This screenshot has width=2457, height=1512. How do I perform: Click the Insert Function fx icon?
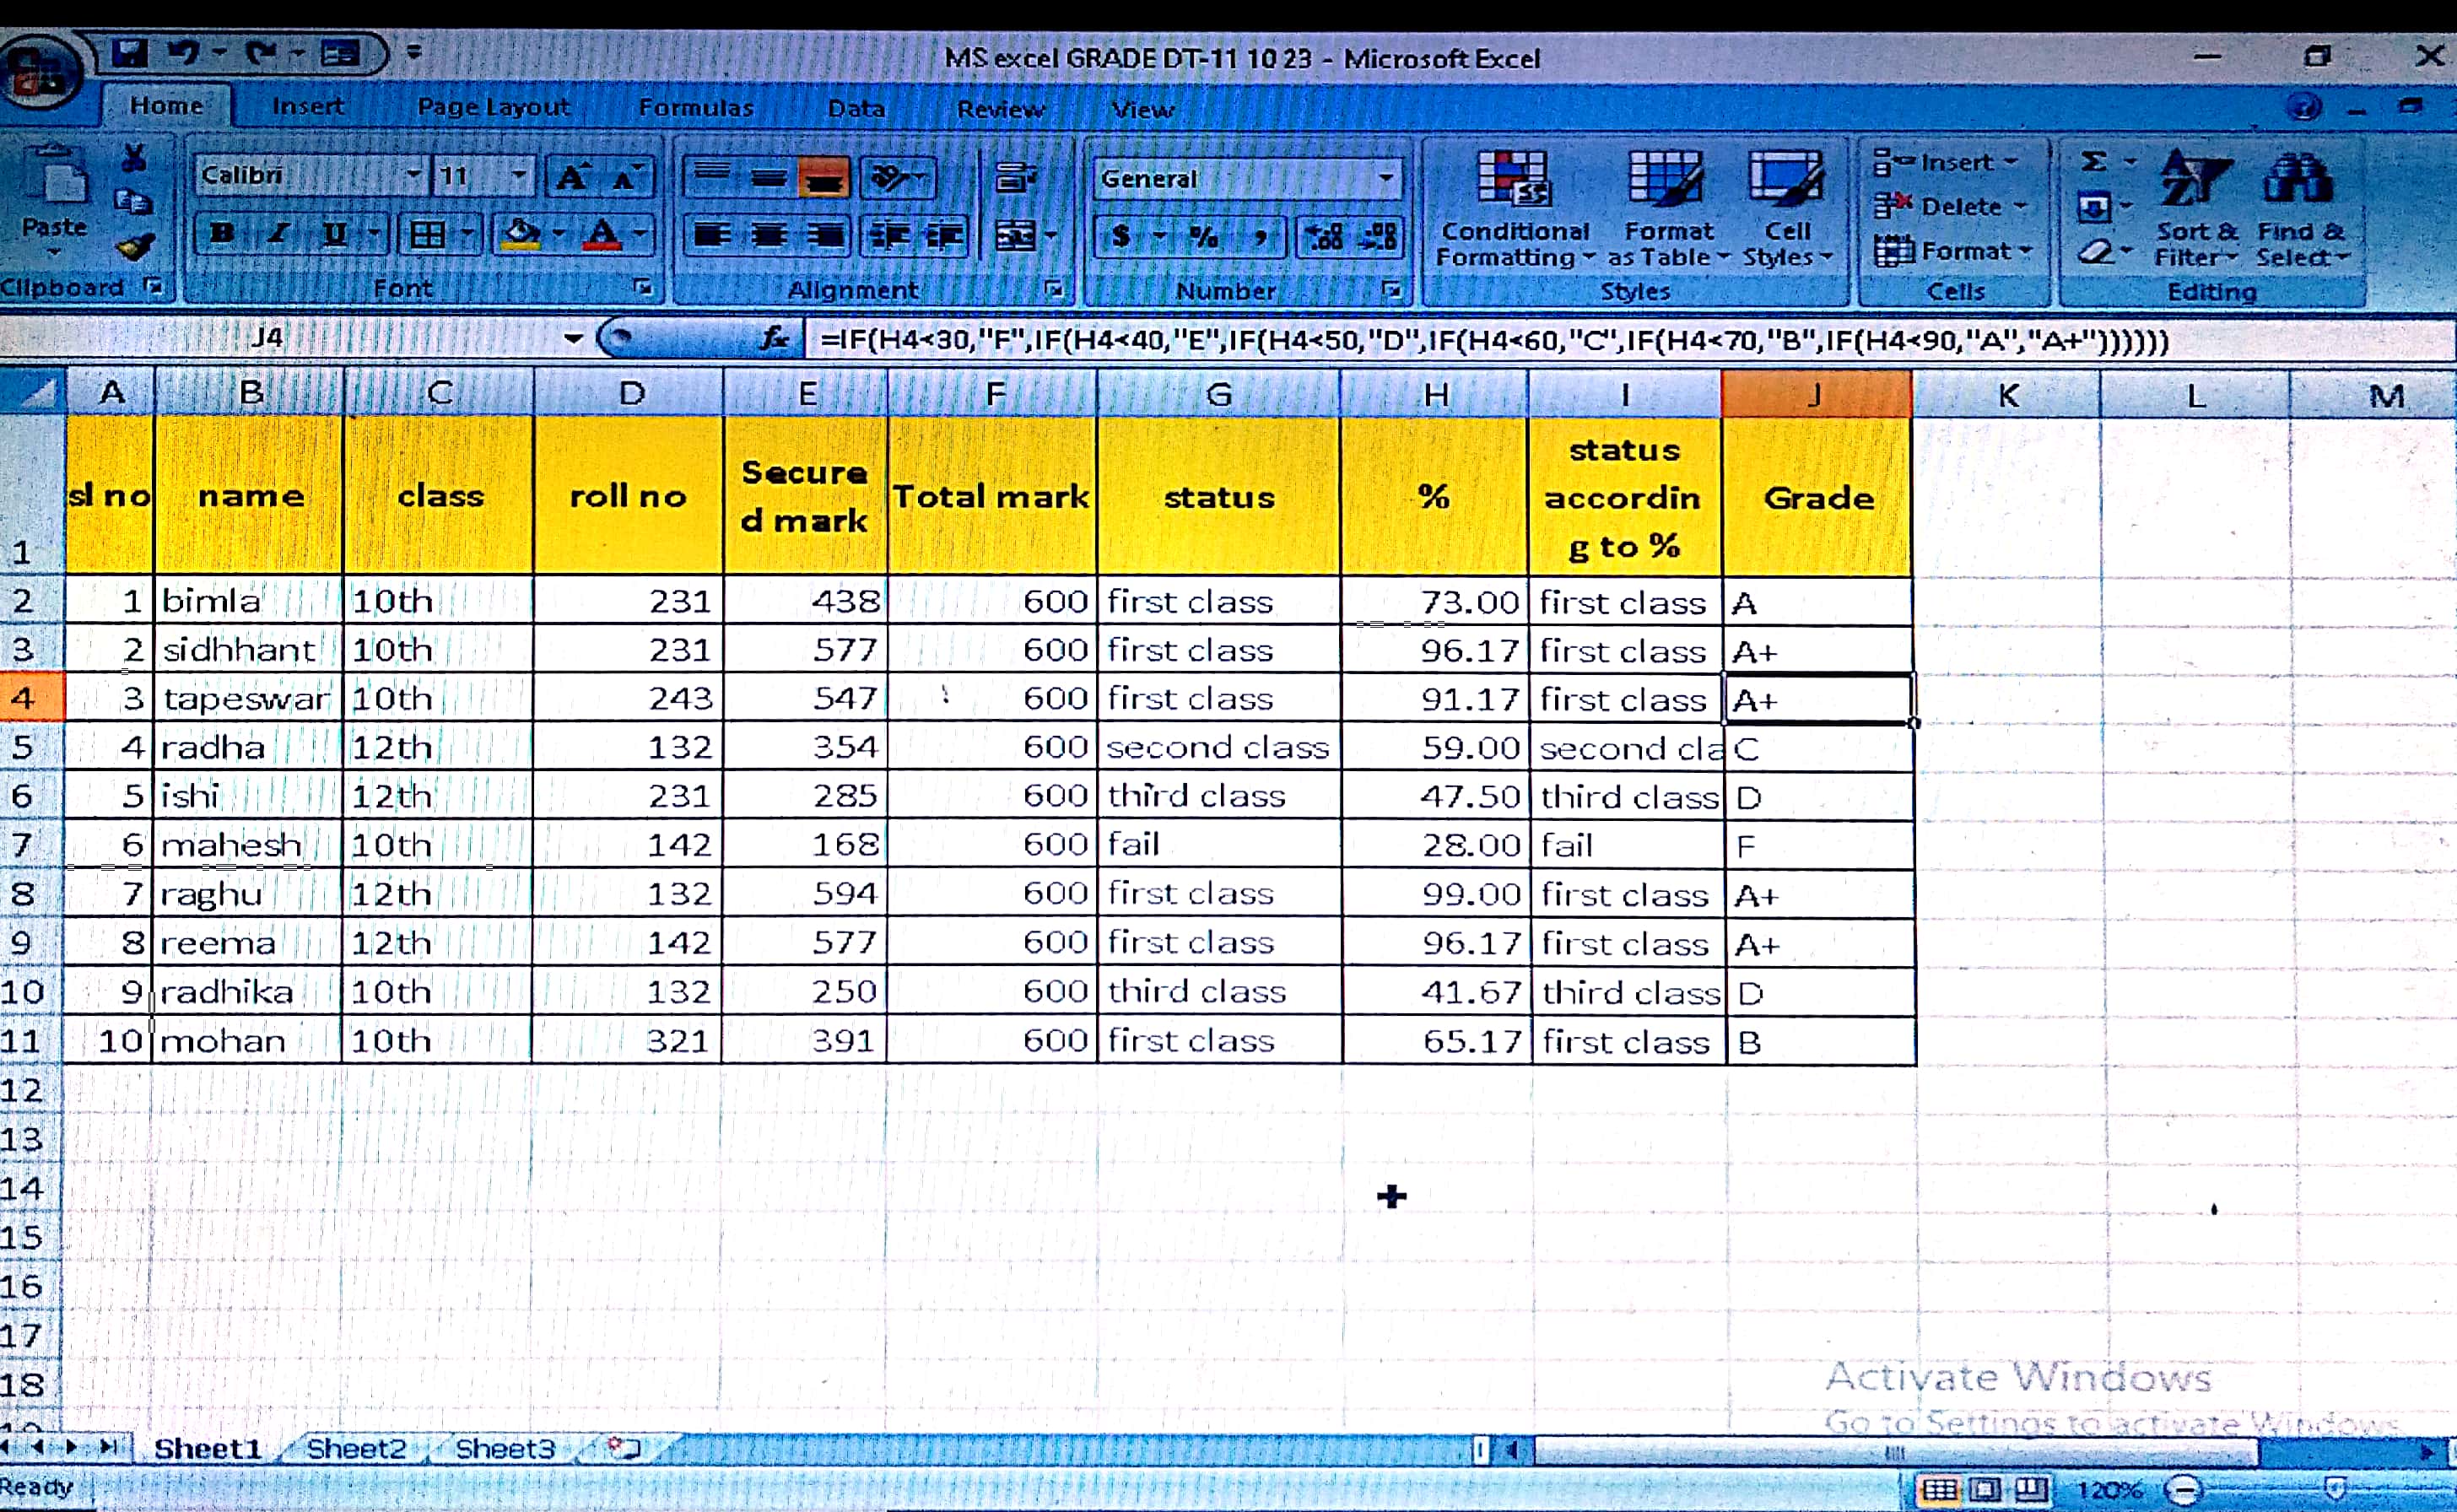(x=775, y=339)
